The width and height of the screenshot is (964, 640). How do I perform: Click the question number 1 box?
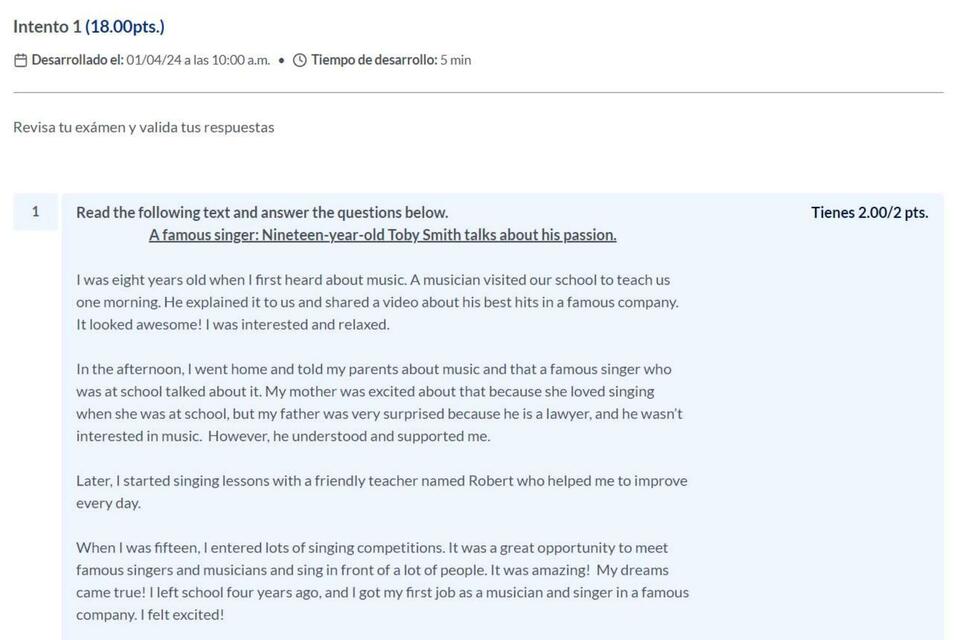pyautogui.click(x=36, y=211)
